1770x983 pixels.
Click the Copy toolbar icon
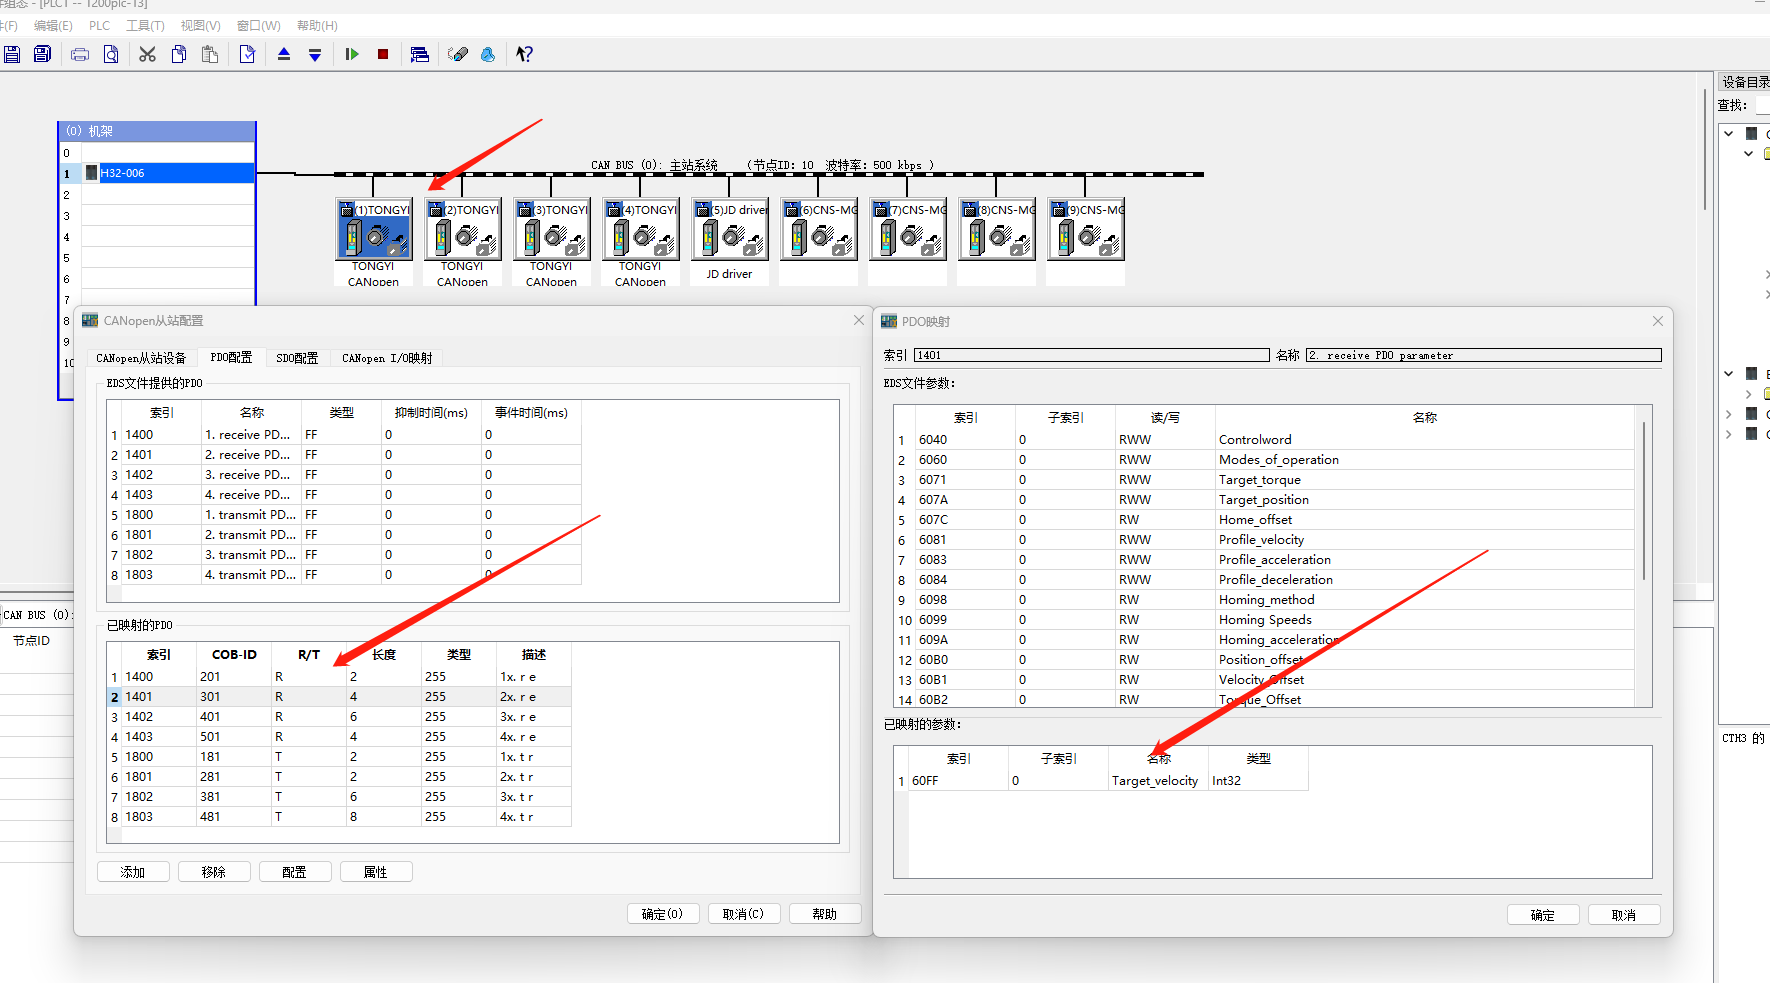pyautogui.click(x=179, y=54)
